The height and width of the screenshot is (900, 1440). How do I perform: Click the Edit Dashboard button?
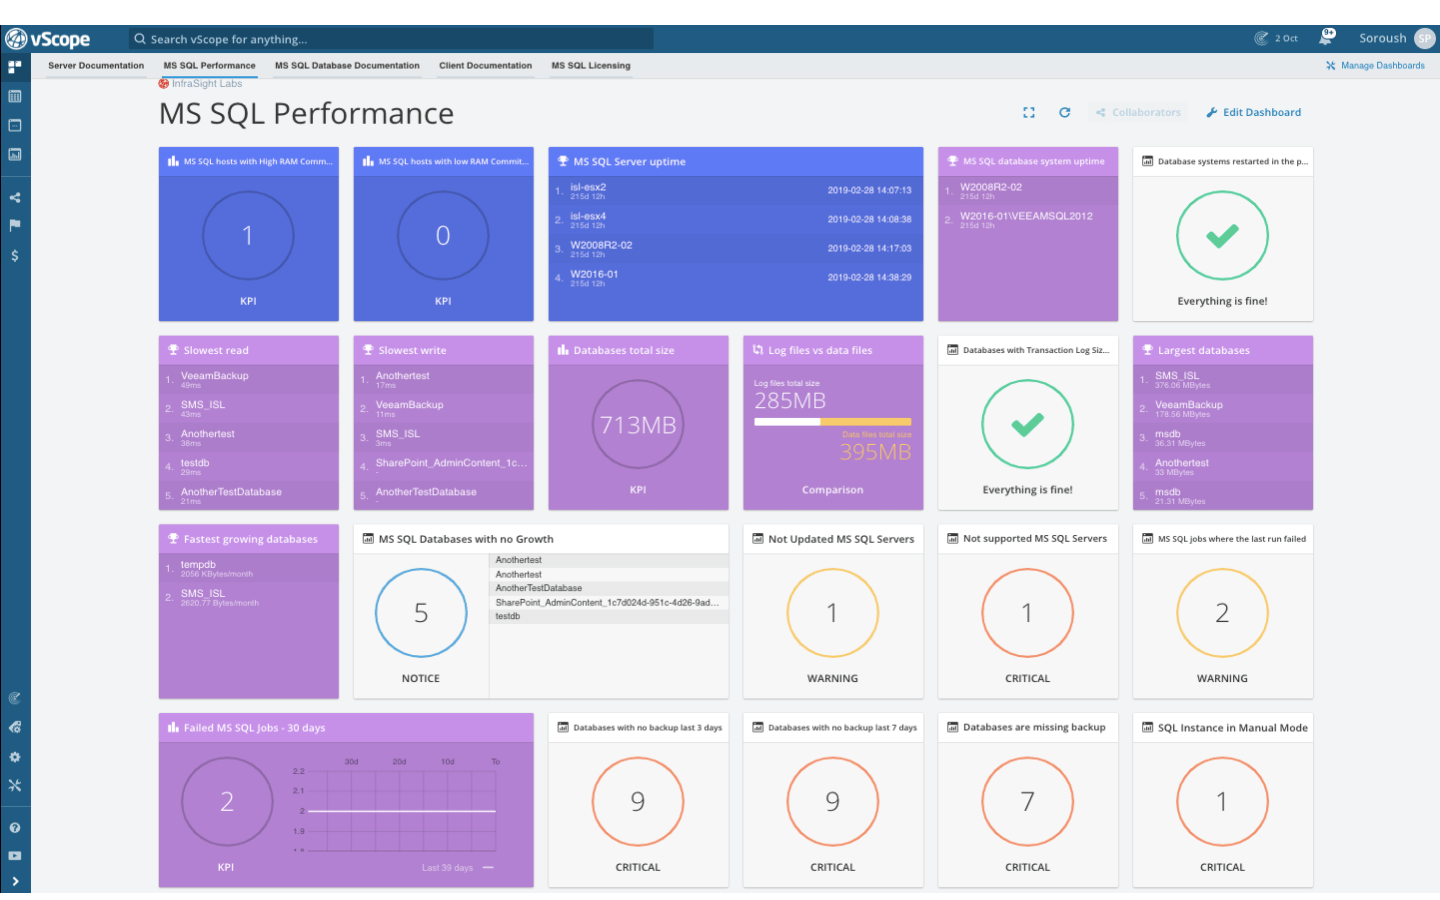click(x=1253, y=113)
